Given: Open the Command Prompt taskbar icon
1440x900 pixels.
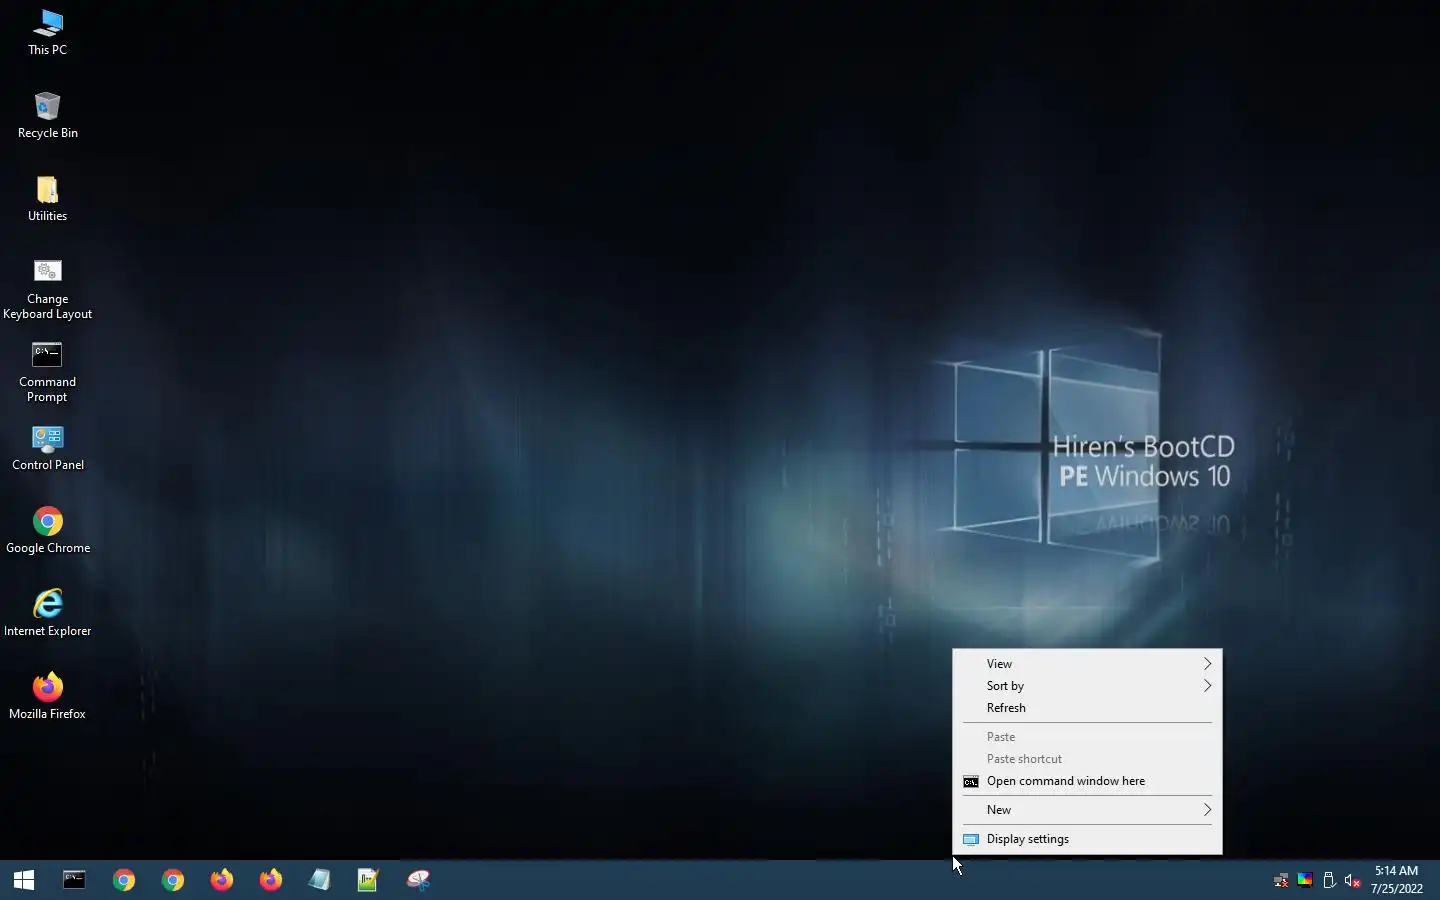Looking at the screenshot, I should (74, 880).
